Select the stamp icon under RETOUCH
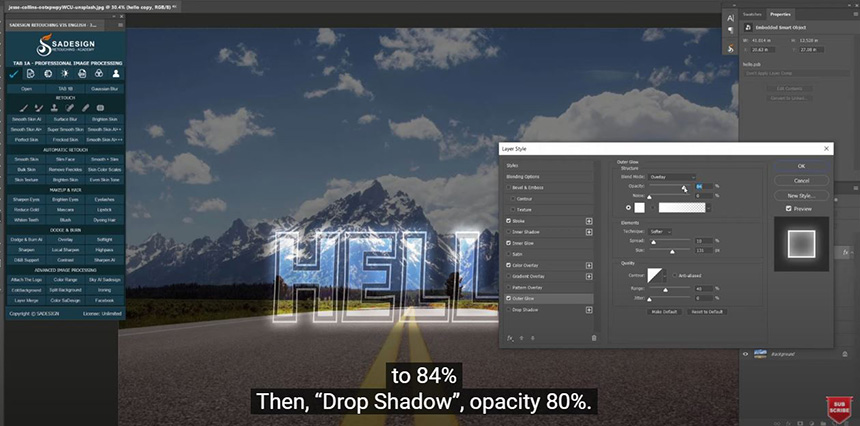This screenshot has height=426, width=860. (x=55, y=108)
